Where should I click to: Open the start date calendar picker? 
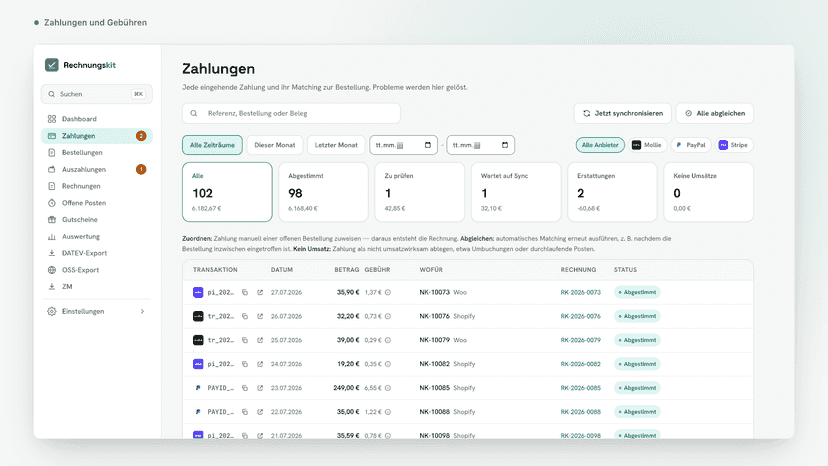[x=428, y=145]
